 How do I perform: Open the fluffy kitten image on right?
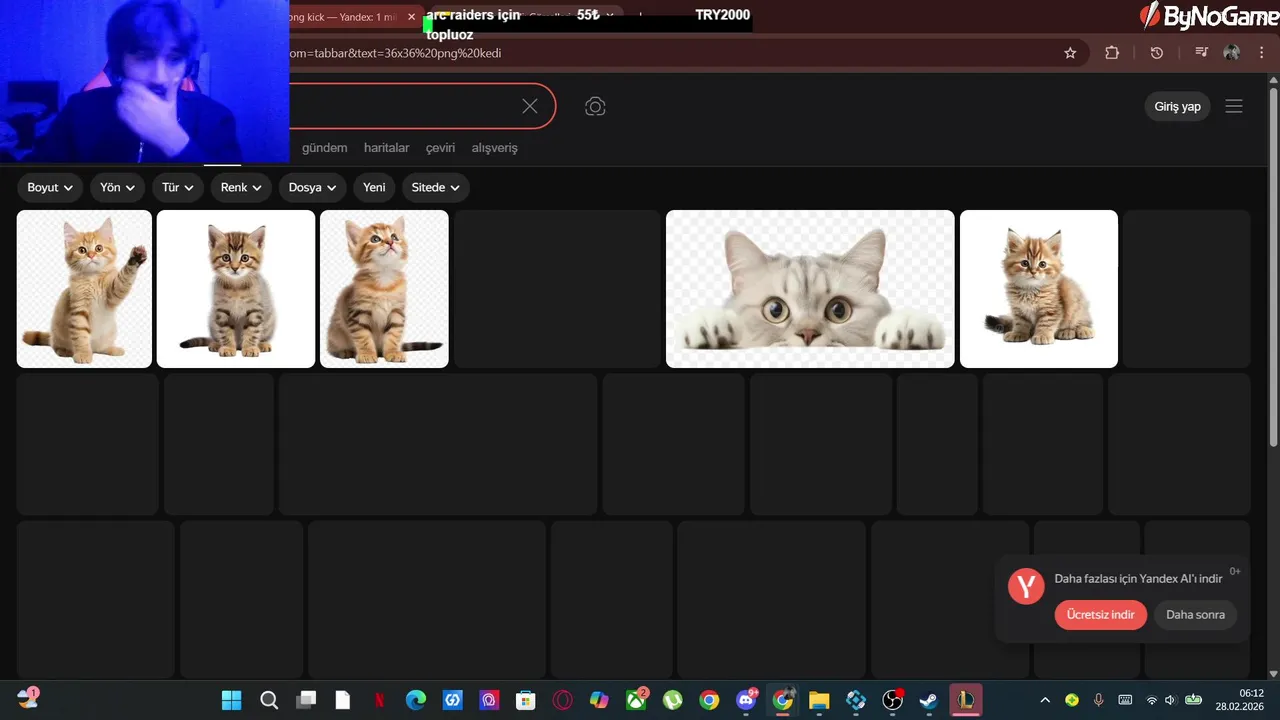pyautogui.click(x=1039, y=289)
